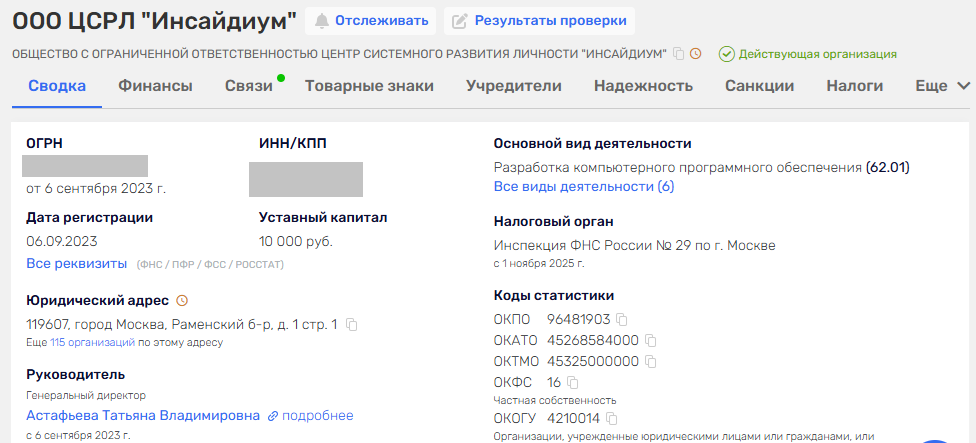Viewport: 976px width, 443px height.
Task: Copy the ОКАТО code 45268584000
Action: click(650, 340)
